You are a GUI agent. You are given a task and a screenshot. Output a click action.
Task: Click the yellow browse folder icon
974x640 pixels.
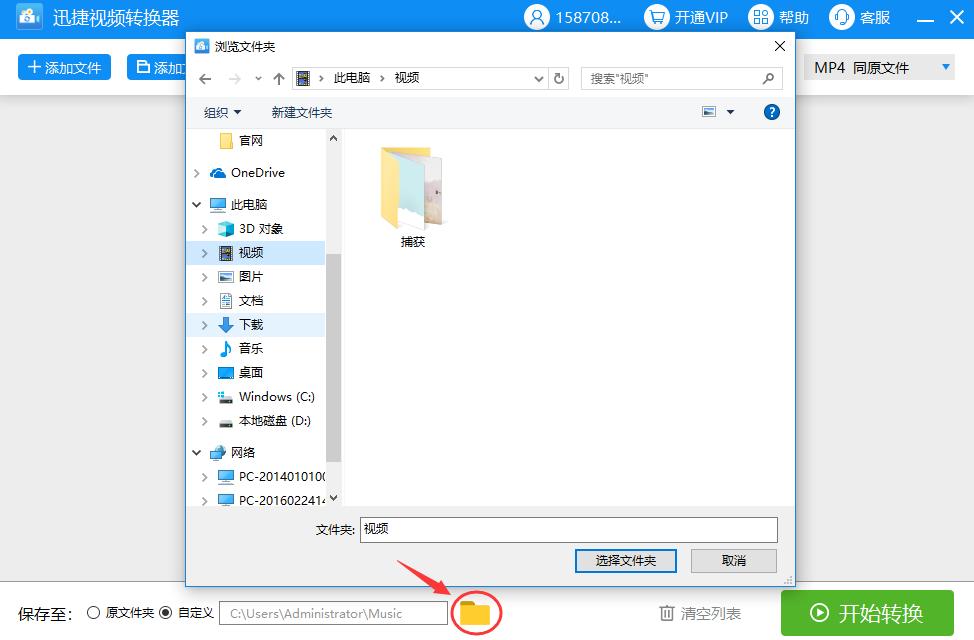click(x=475, y=613)
